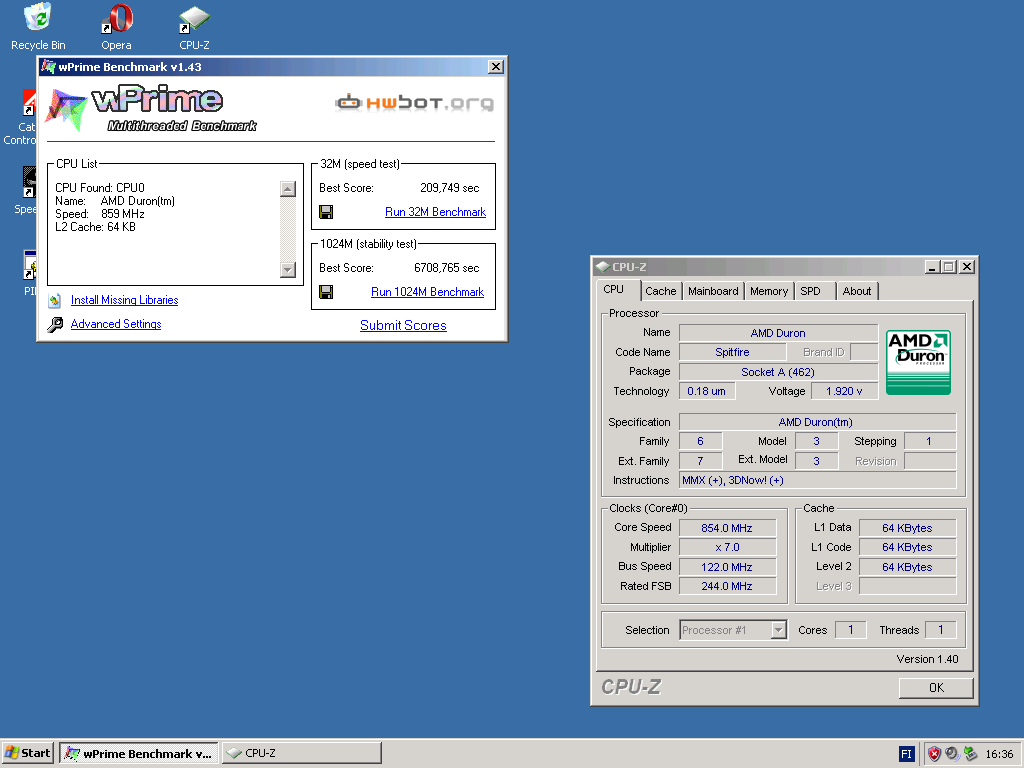Switch to the About tab
Image resolution: width=1024 pixels, height=768 pixels.
[857, 291]
